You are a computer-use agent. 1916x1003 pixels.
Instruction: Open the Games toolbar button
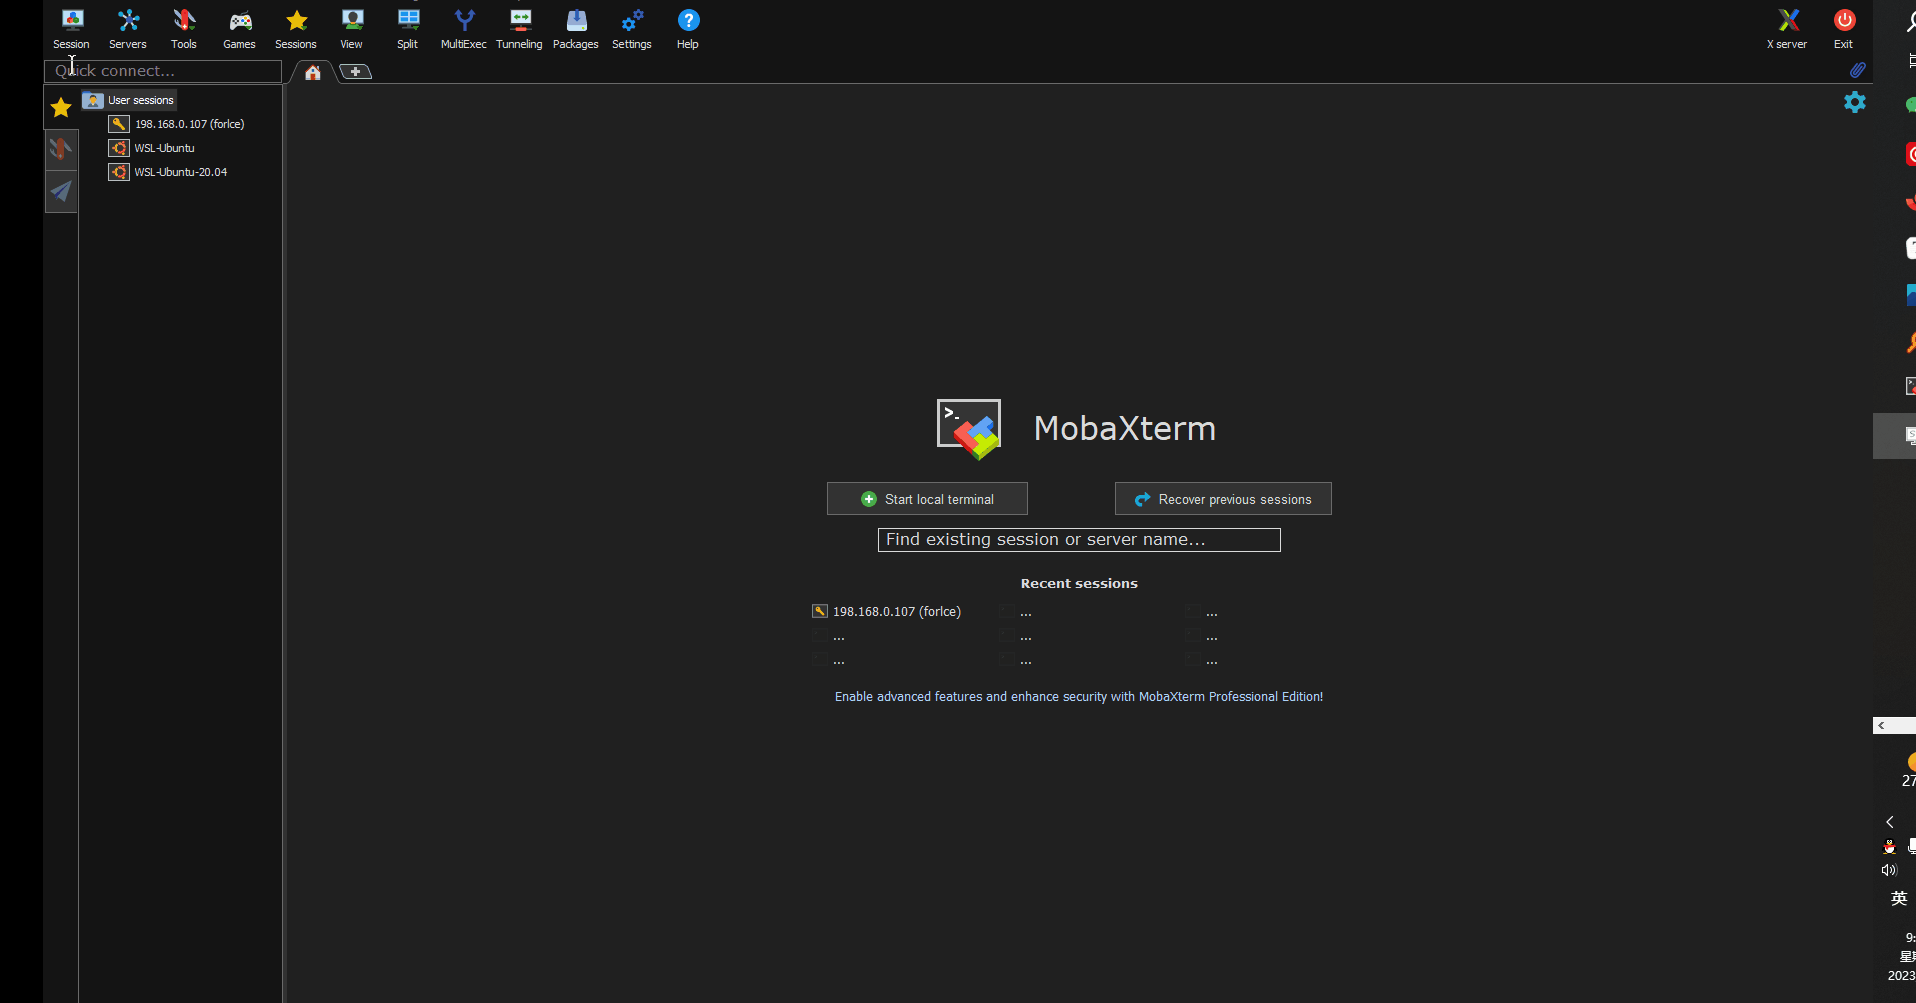(240, 29)
